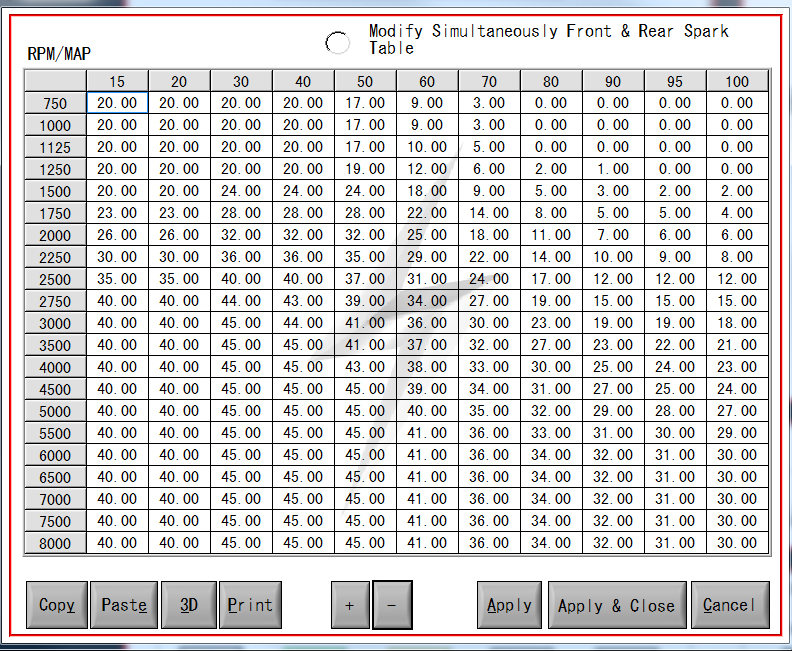Select the 750 RPM row header
The height and width of the screenshot is (651, 792).
click(55, 103)
